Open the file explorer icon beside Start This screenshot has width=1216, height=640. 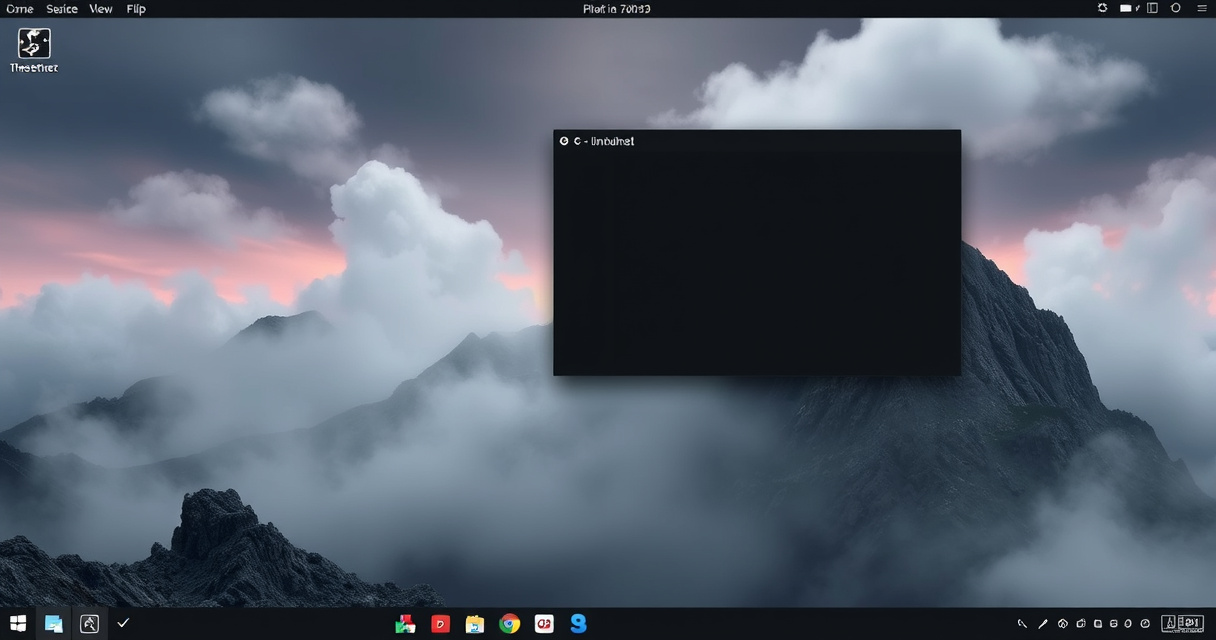53,624
